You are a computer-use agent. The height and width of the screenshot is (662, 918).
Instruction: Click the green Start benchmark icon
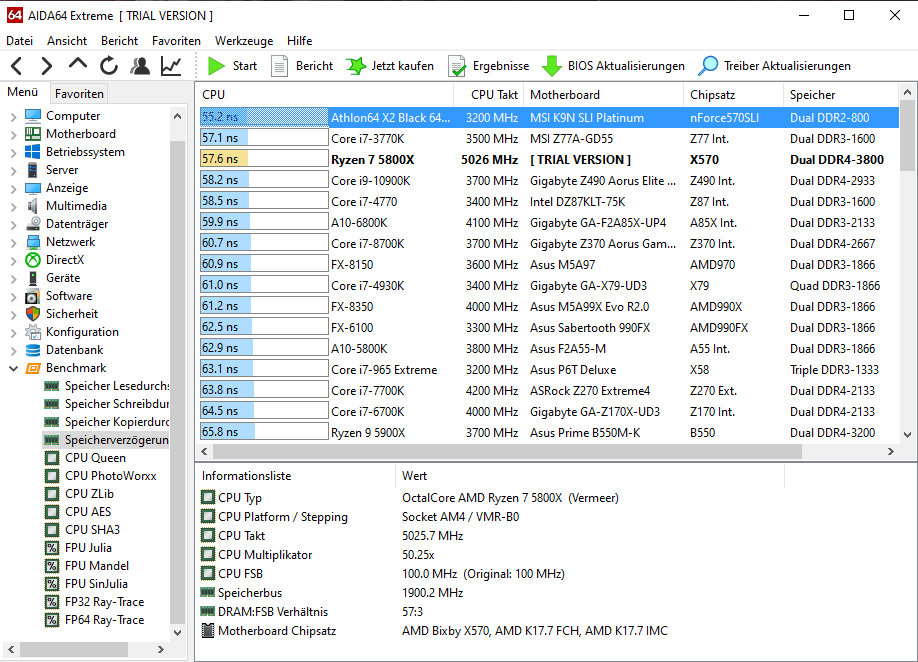[216, 66]
